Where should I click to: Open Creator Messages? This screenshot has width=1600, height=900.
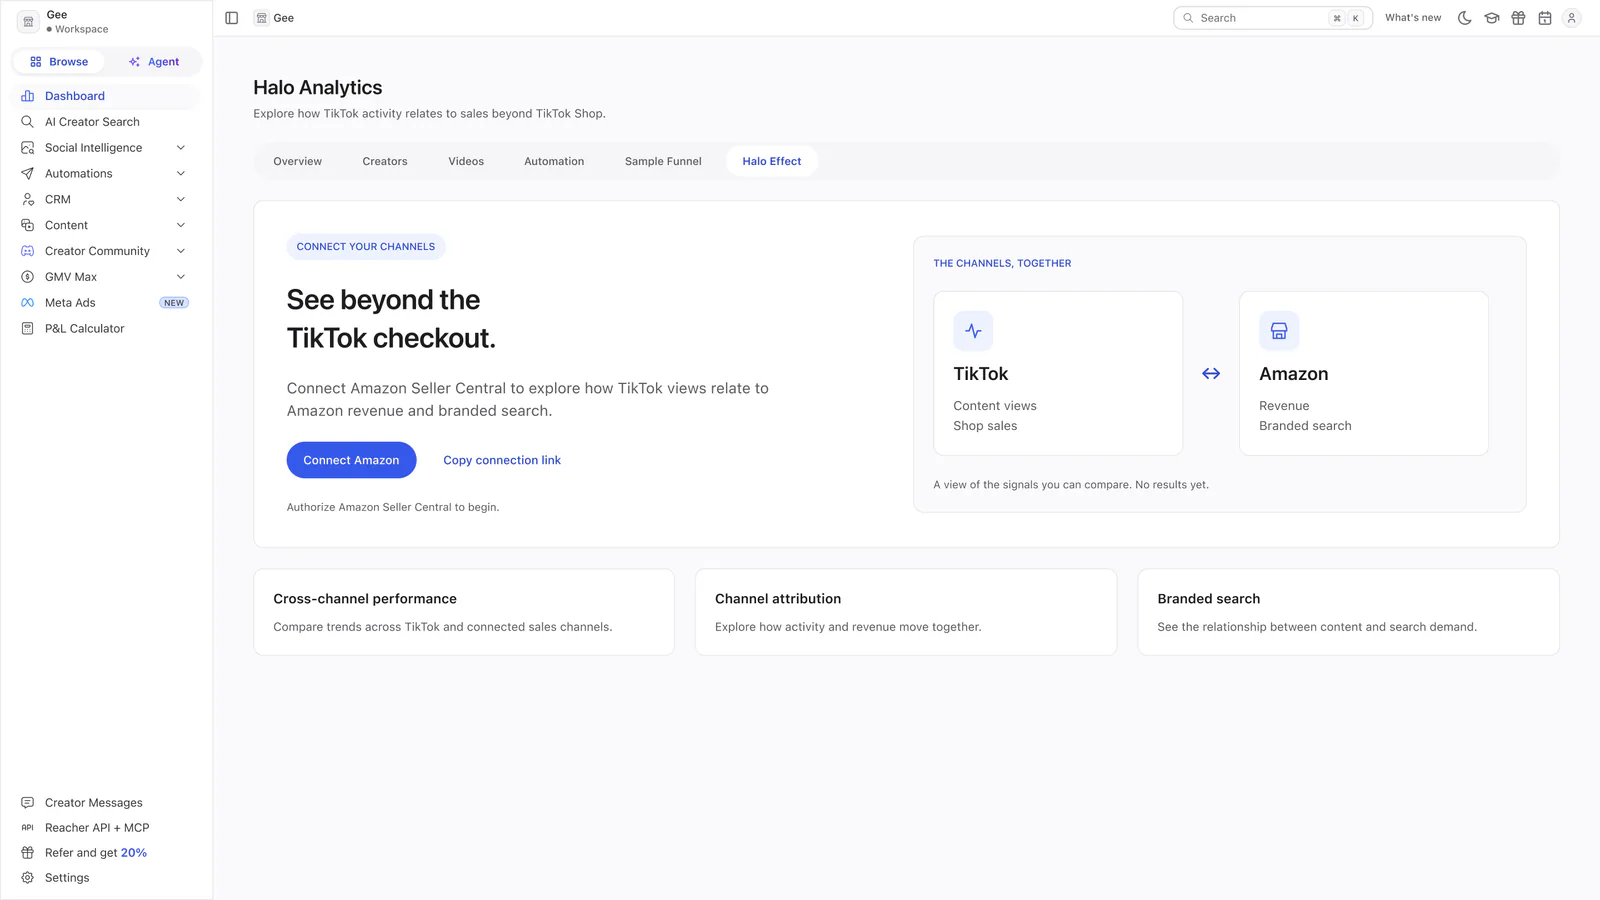[106, 803]
